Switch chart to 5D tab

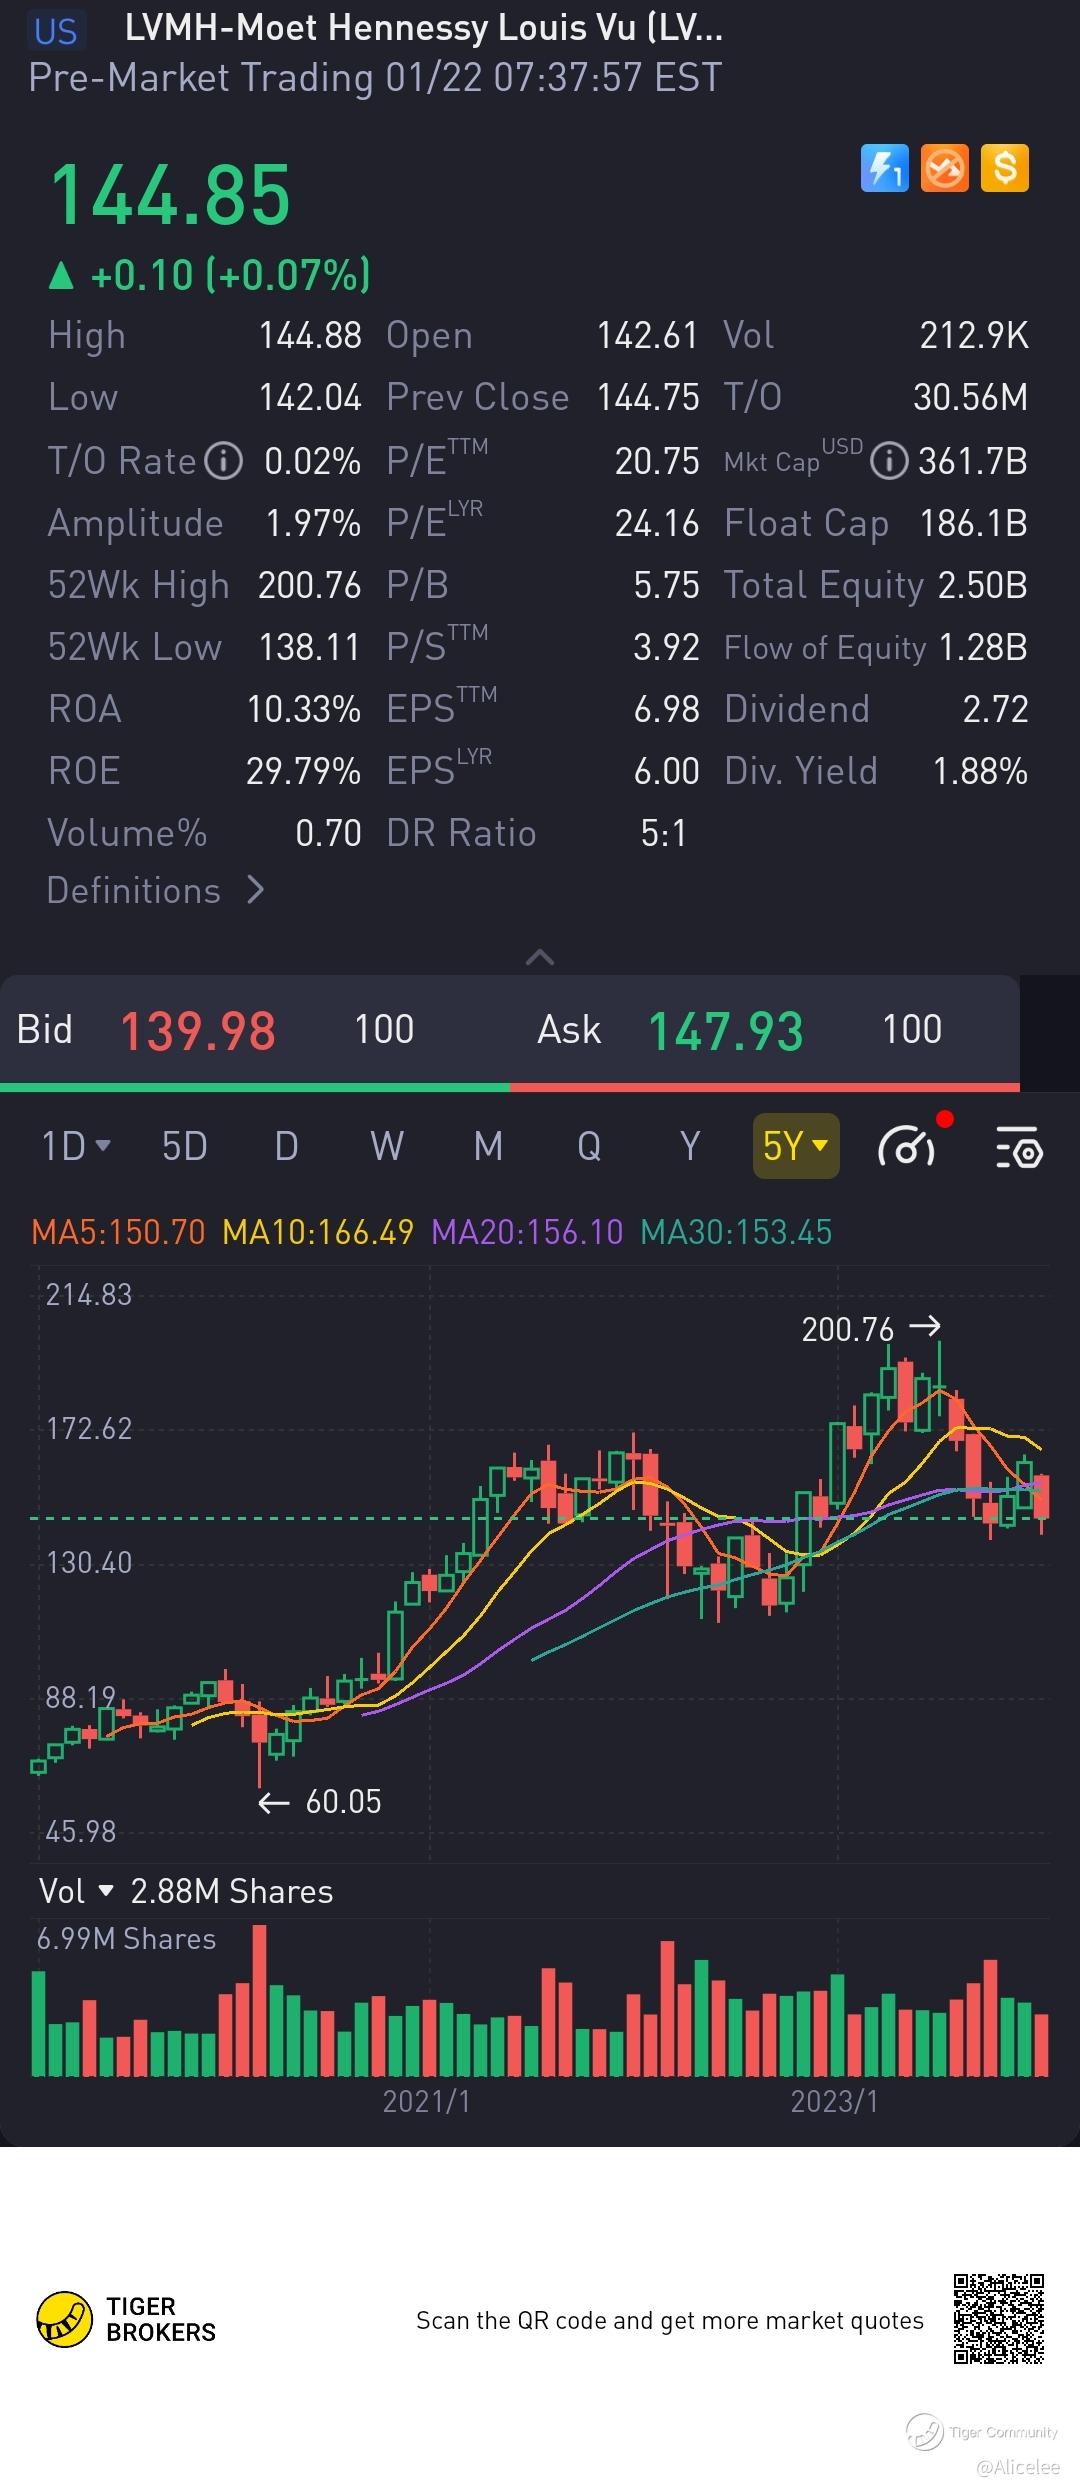(184, 1146)
